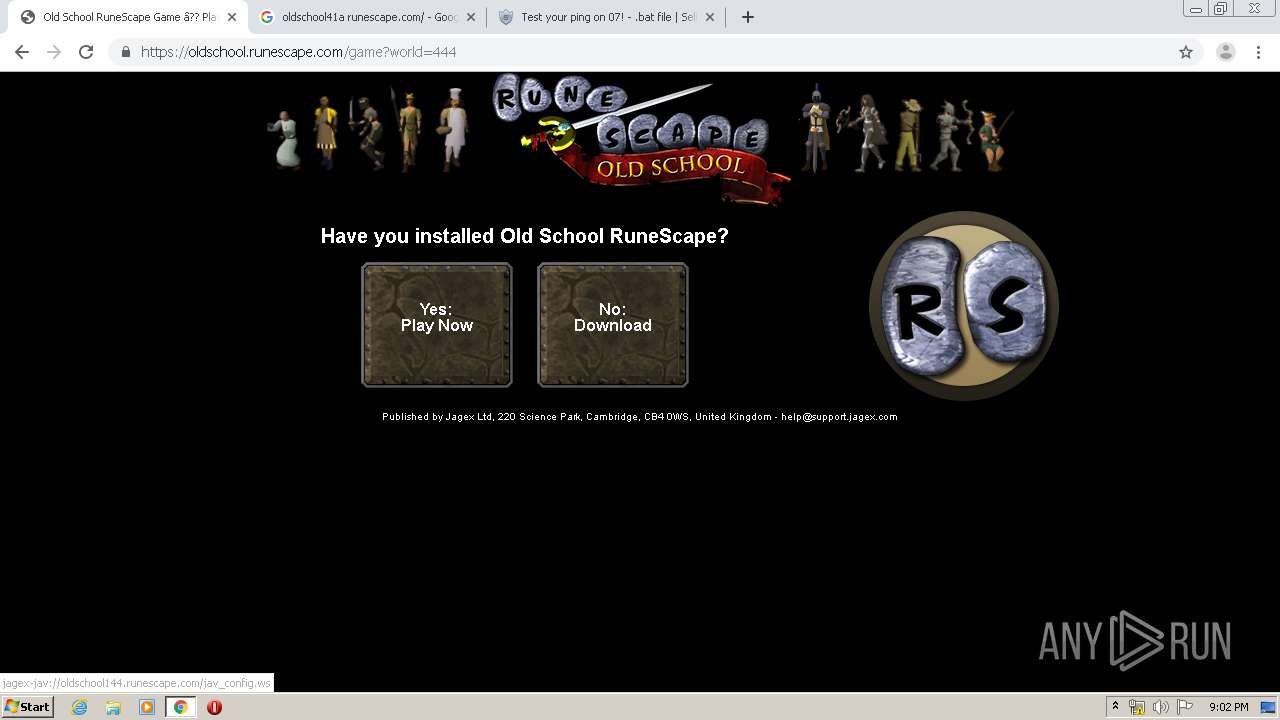Screen dimensions: 1280x720
Task: Launch Internet Explorer from taskbar
Action: [80, 707]
